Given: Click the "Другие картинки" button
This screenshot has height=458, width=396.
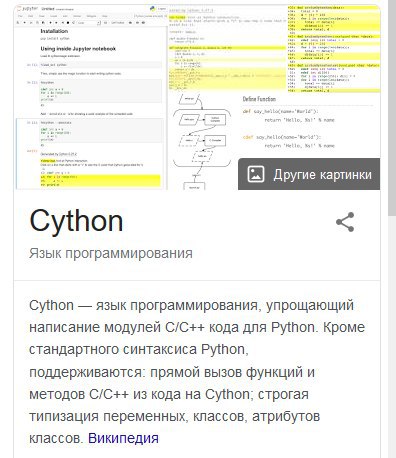Looking at the screenshot, I should coord(309,174).
